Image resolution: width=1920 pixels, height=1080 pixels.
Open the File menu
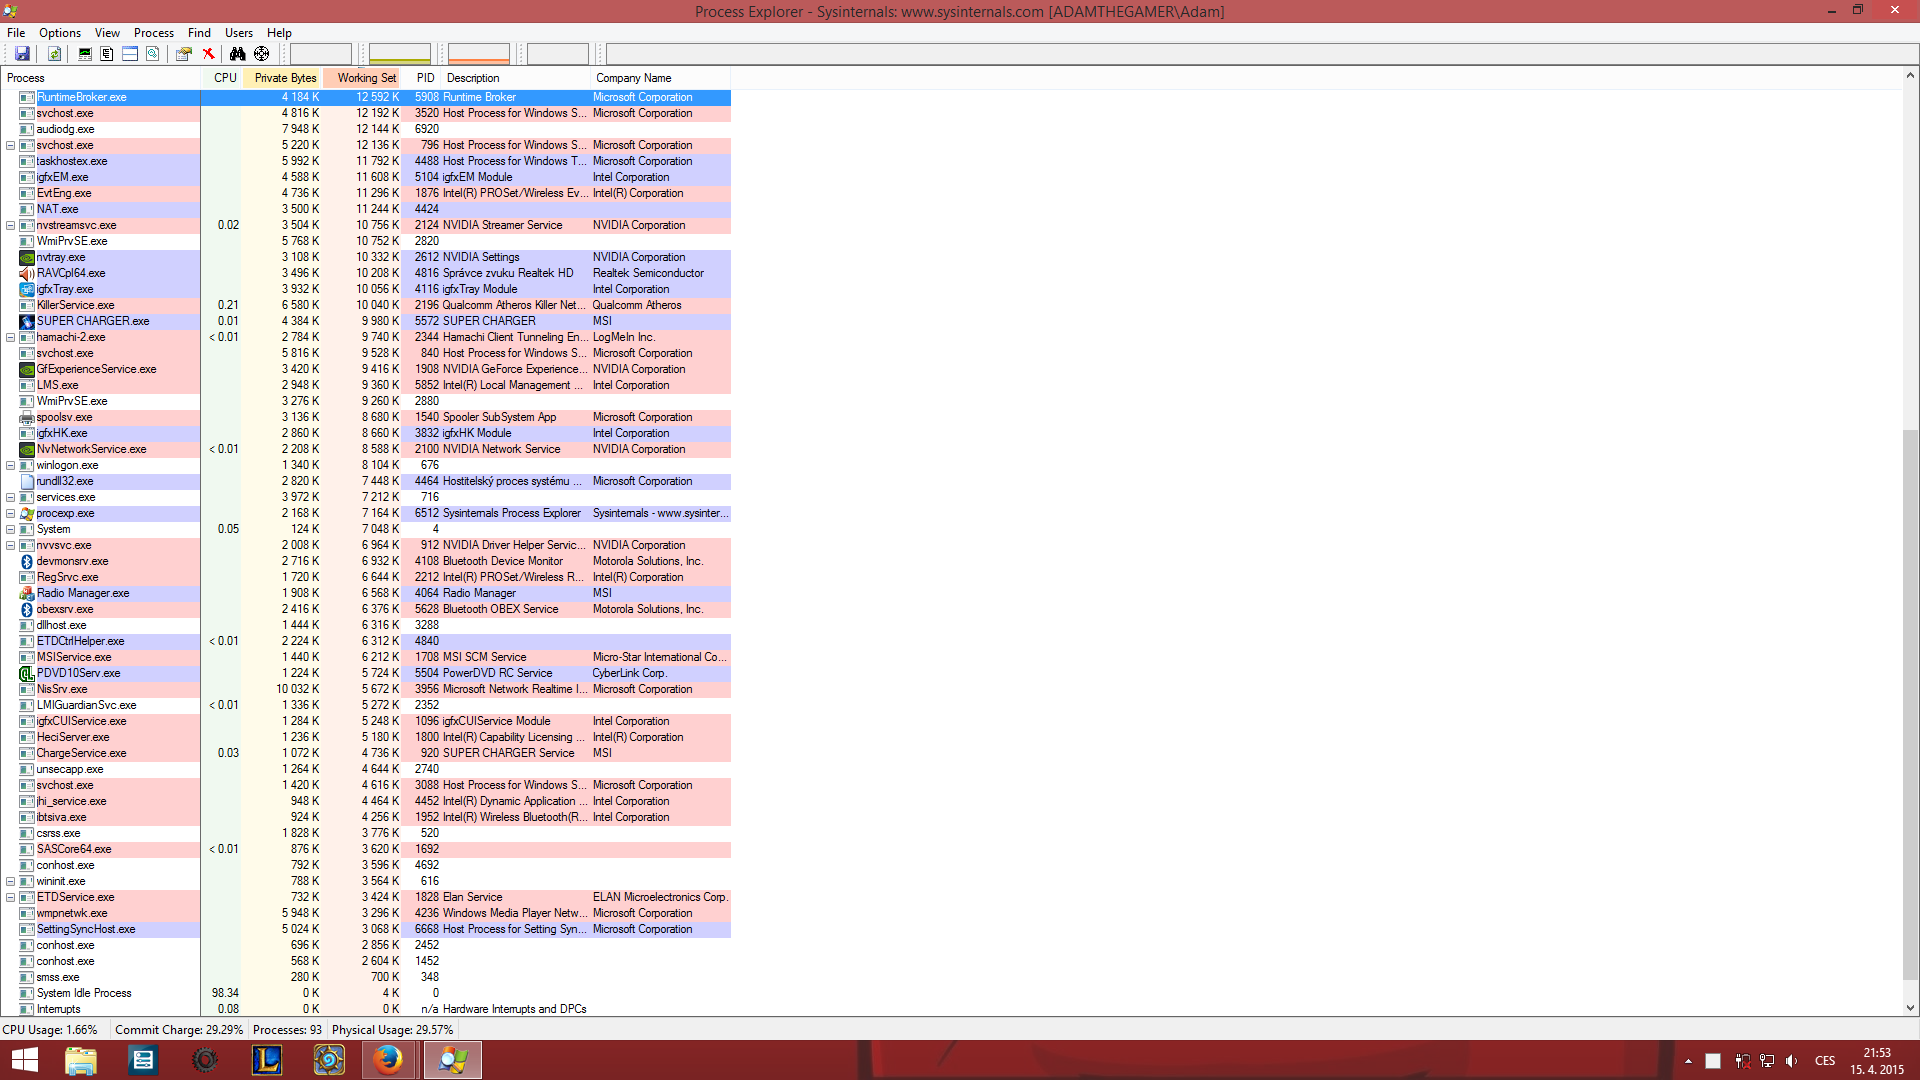pos(16,33)
